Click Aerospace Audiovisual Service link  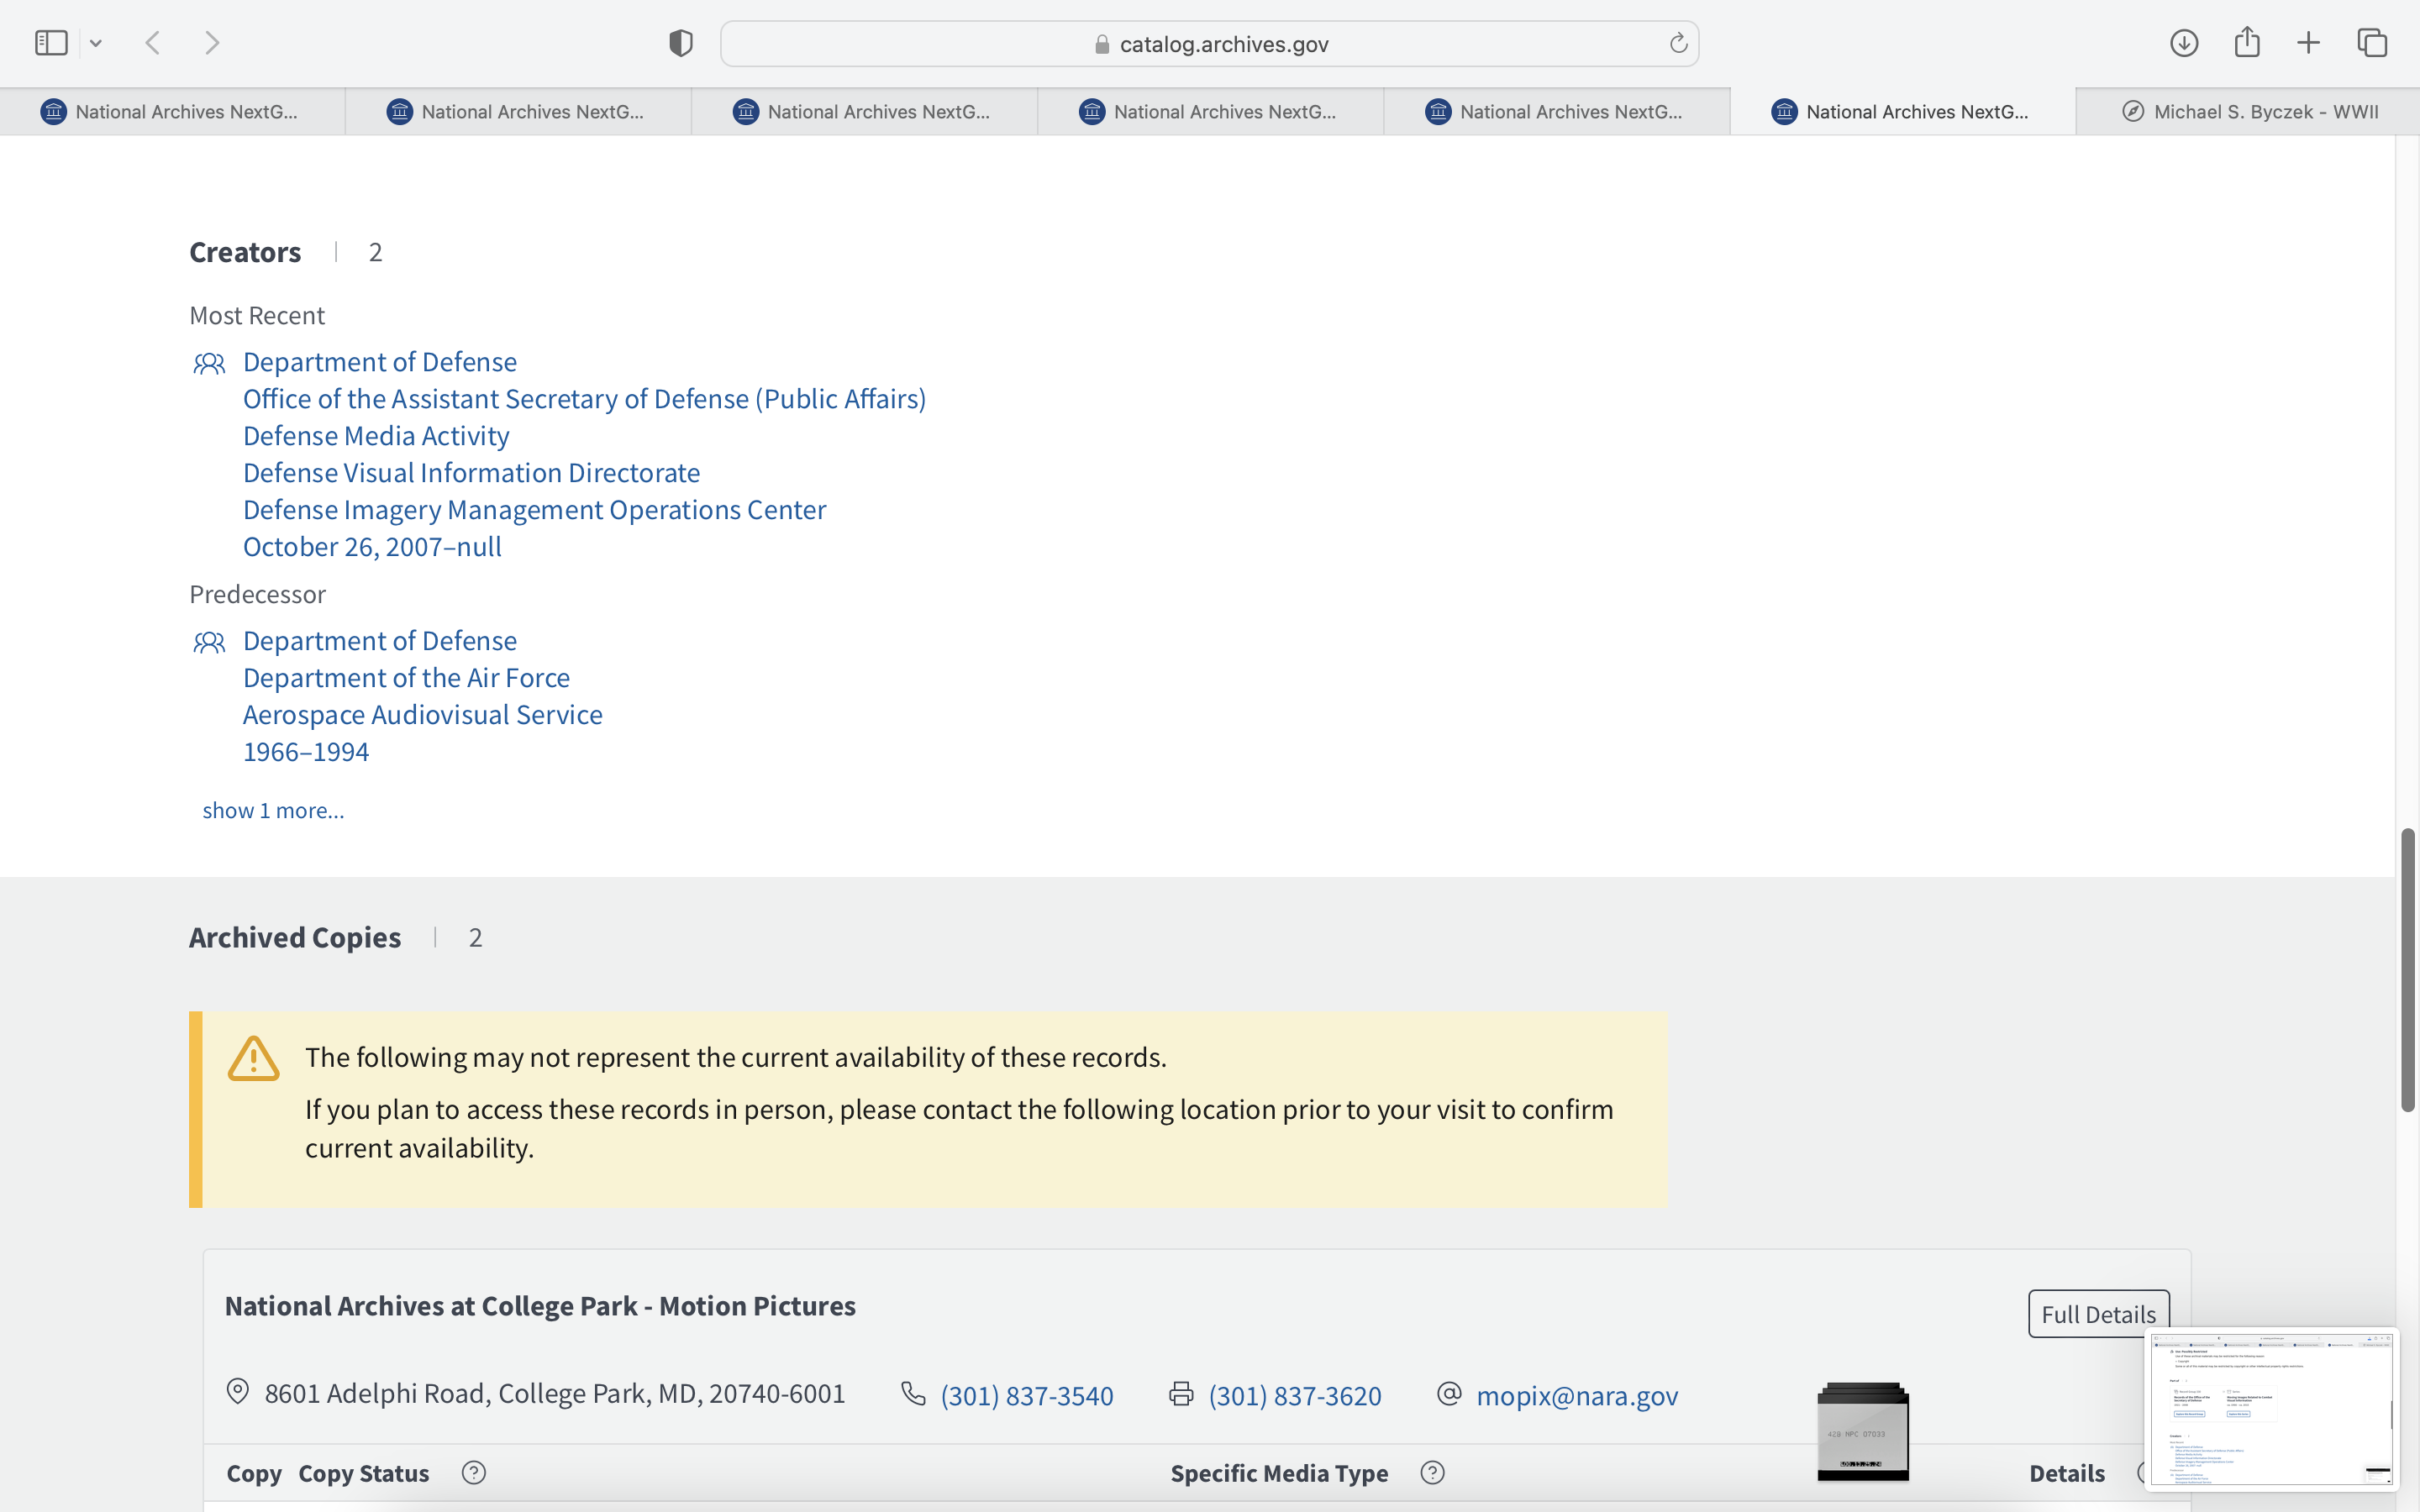point(422,715)
